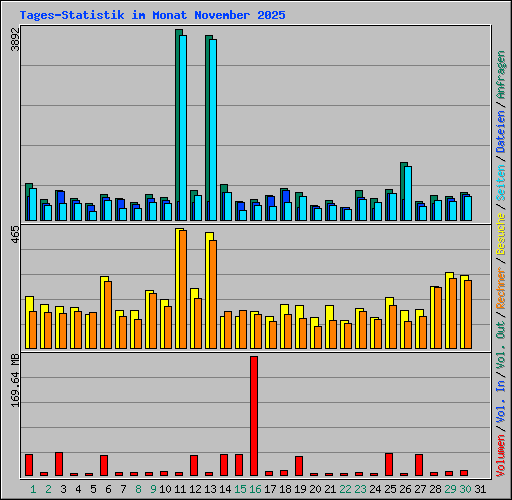Click day label '11' on x-axis
This screenshot has width=512, height=500.
pyautogui.click(x=180, y=489)
